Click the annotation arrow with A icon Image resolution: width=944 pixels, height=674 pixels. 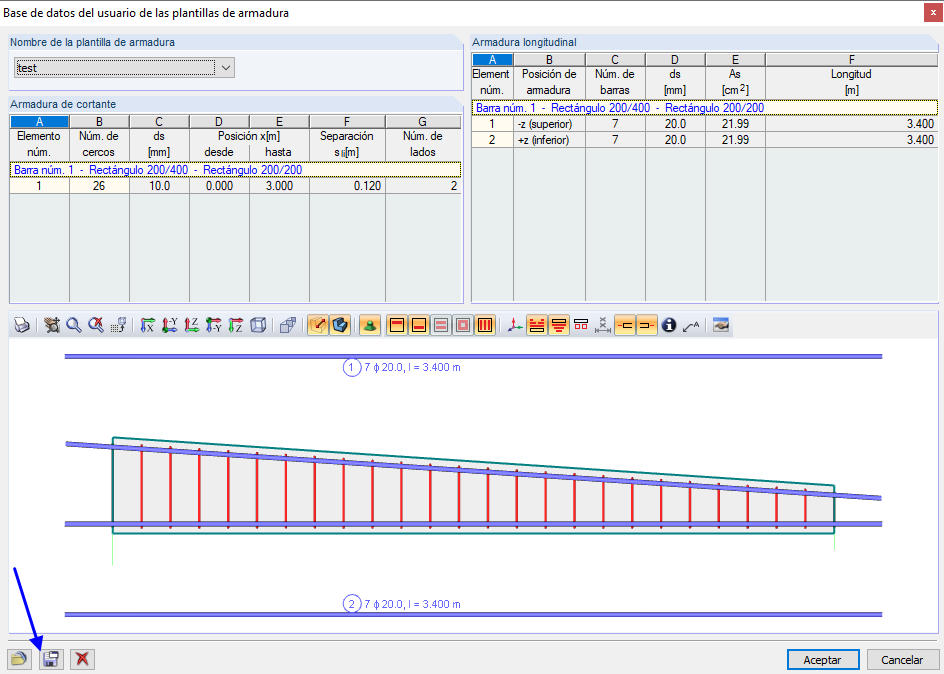(x=691, y=326)
